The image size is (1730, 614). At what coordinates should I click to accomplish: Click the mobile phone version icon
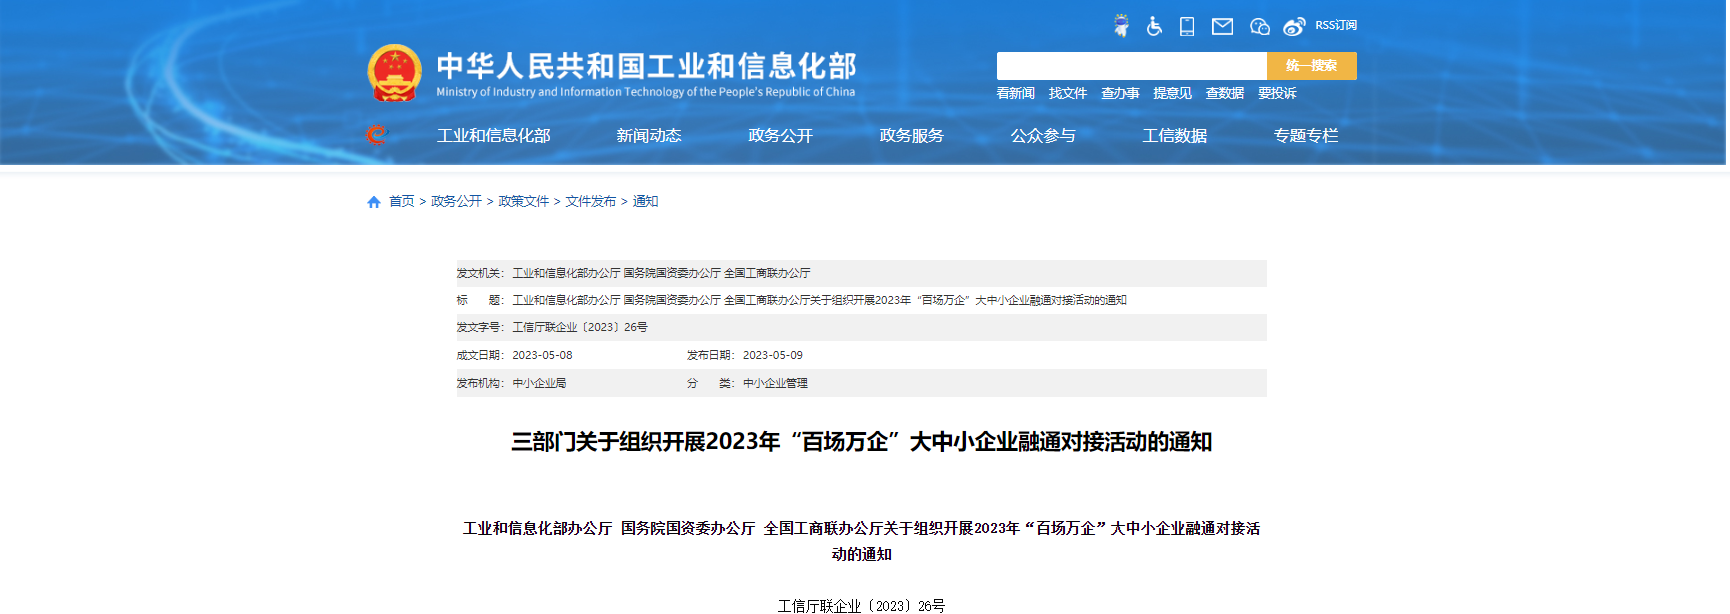click(x=1187, y=26)
